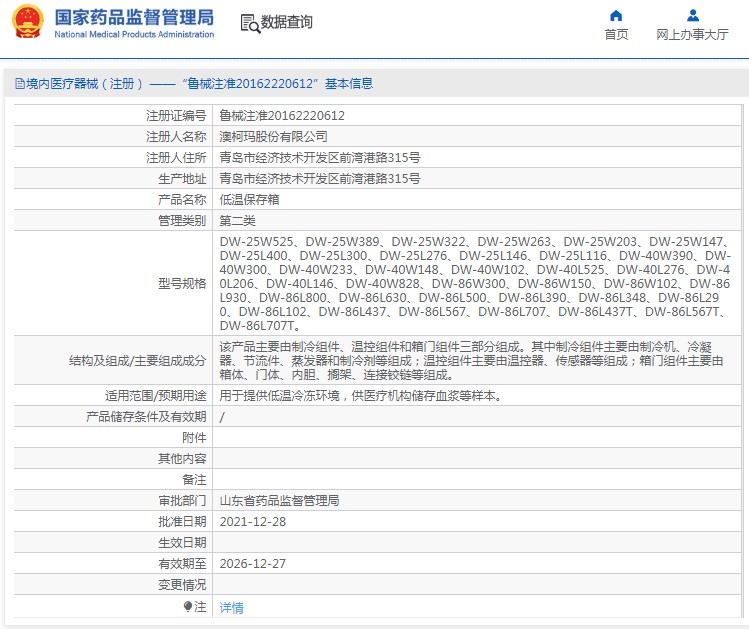The width and height of the screenshot is (749, 629).
Task: Click the 审批部门 value 山东省药品监督管理局
Action: pyautogui.click(x=279, y=501)
